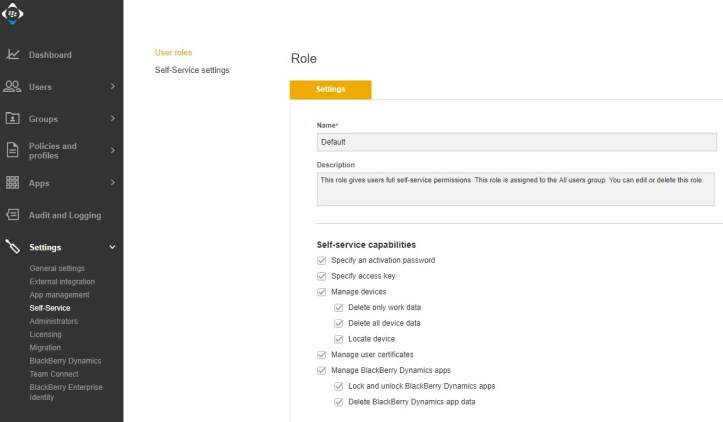
Task: Open Migration submenu item
Action: point(45,348)
